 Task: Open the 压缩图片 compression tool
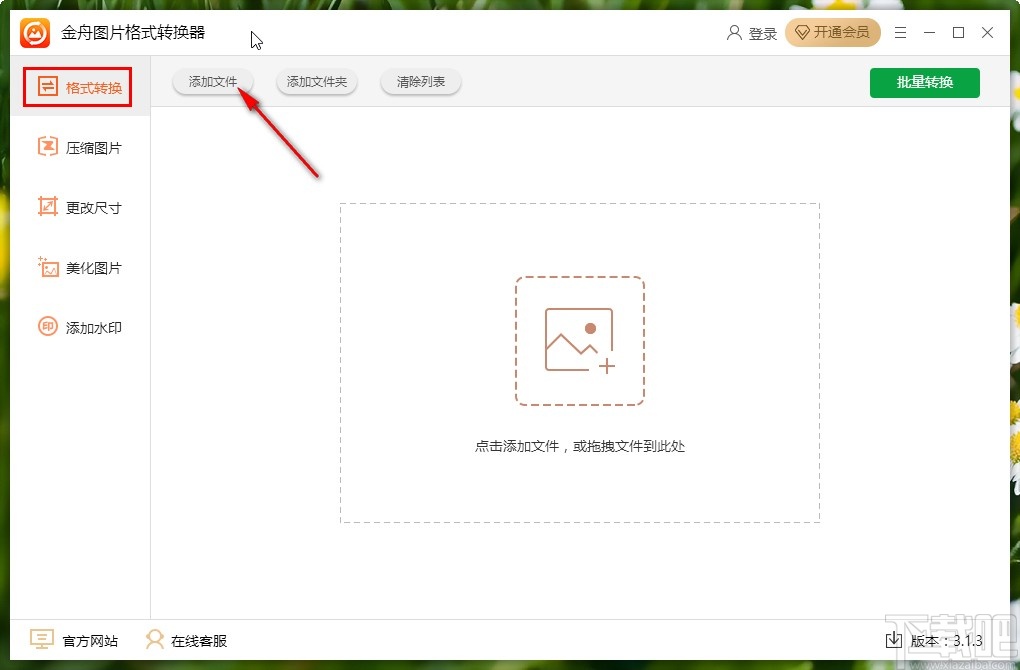click(46, 147)
